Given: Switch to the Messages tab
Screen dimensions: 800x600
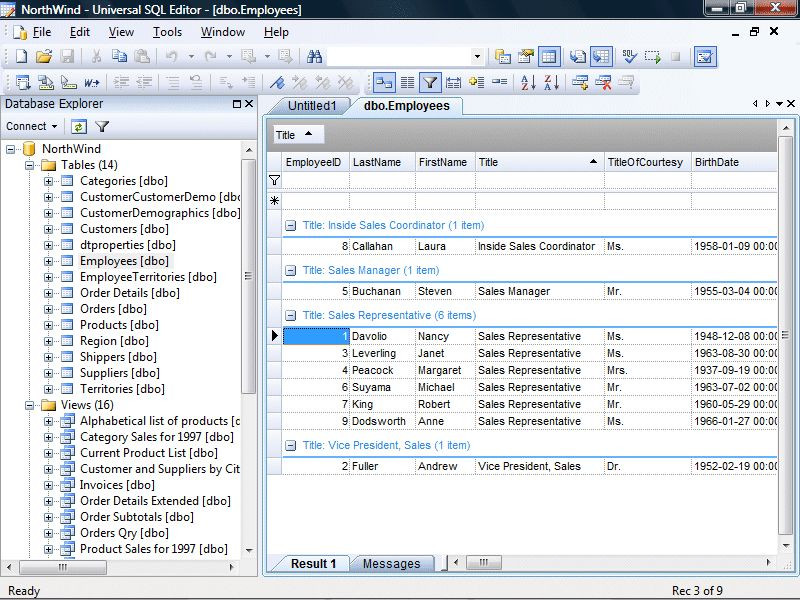Looking at the screenshot, I should tap(391, 563).
